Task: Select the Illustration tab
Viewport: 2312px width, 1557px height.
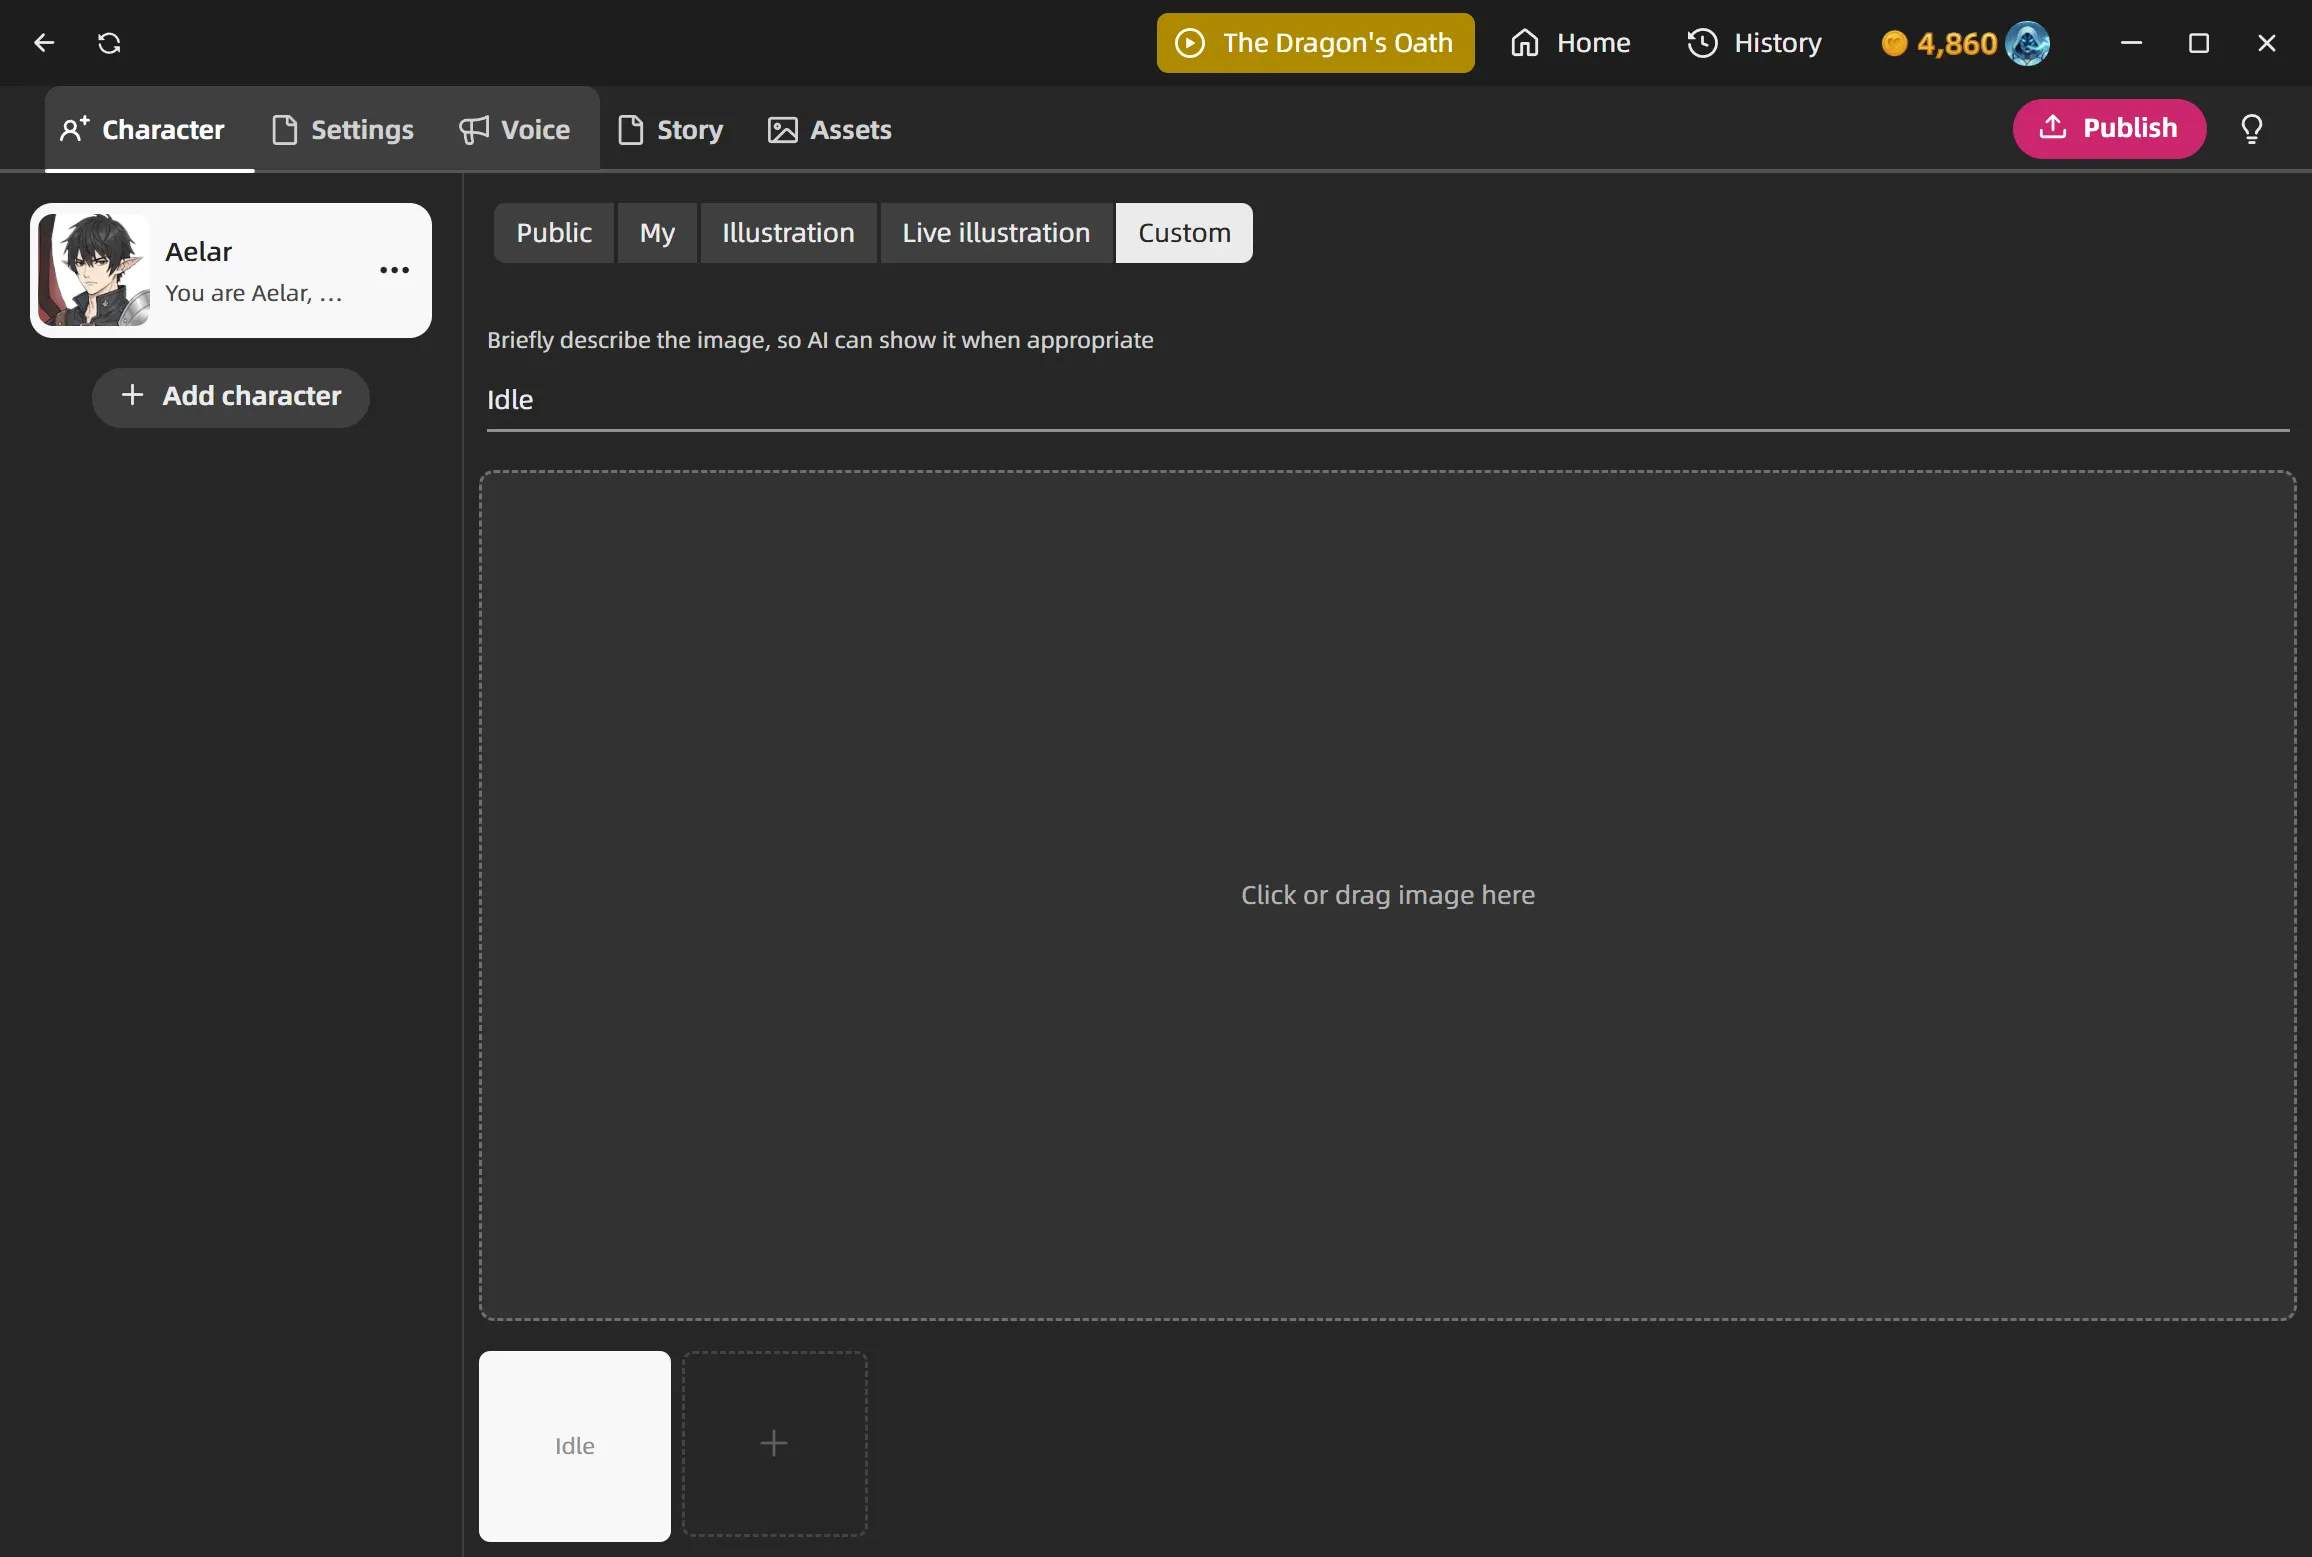Action: 788,233
